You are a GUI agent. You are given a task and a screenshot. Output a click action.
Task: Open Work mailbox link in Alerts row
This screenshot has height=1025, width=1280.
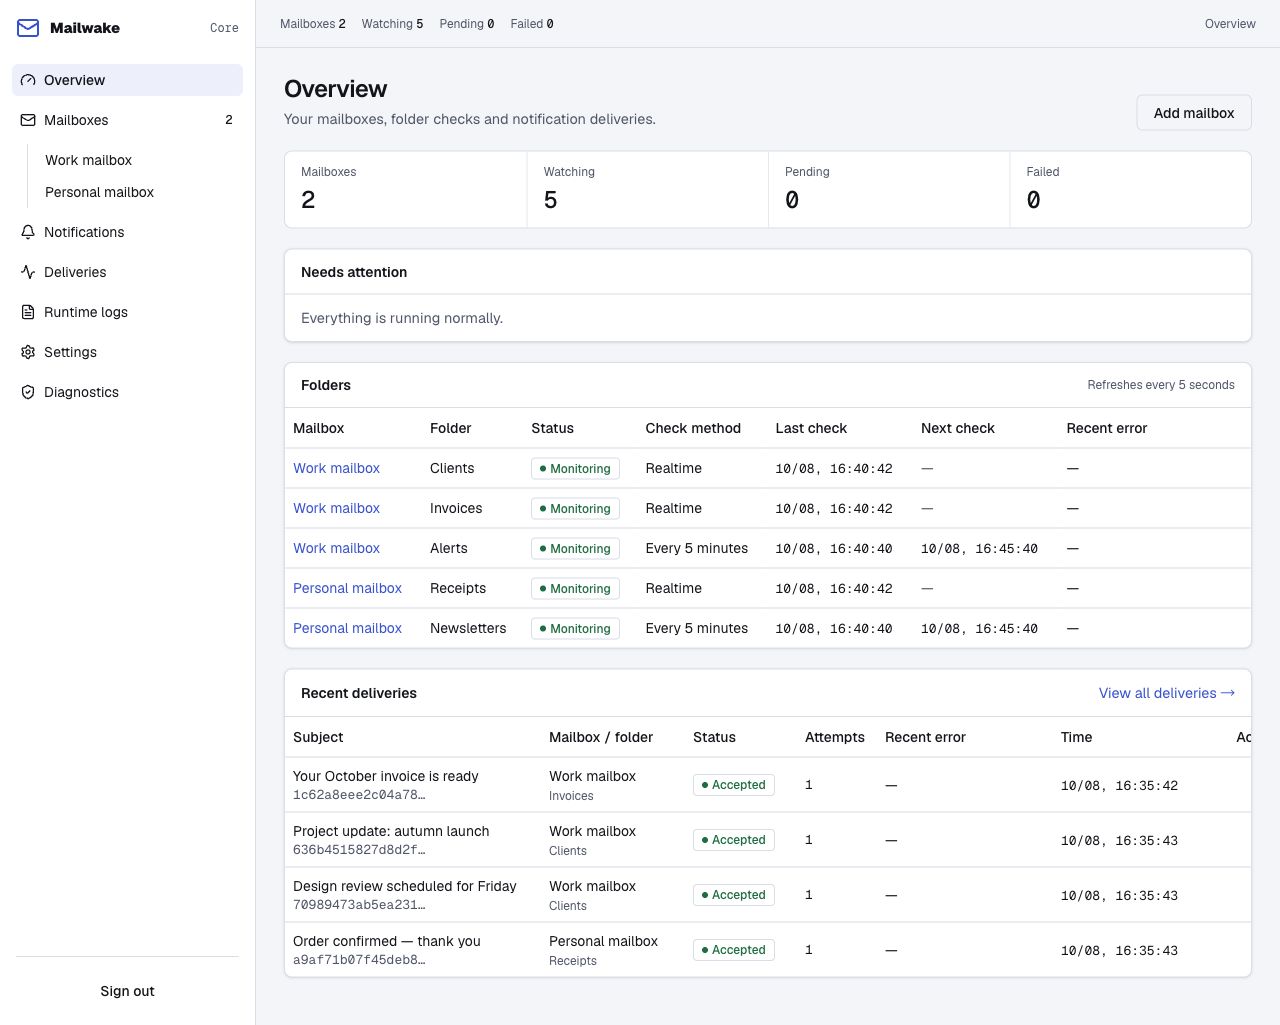coord(336,548)
